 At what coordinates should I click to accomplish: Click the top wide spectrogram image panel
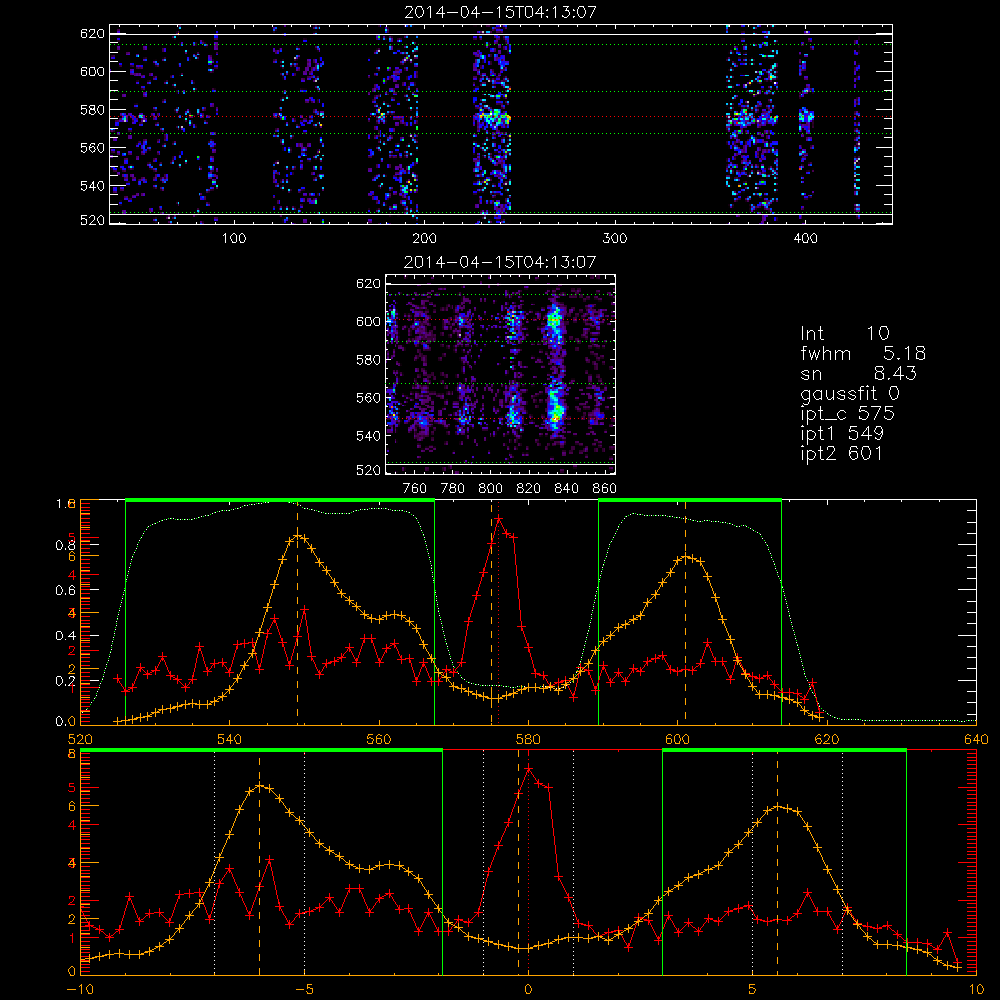[501, 124]
